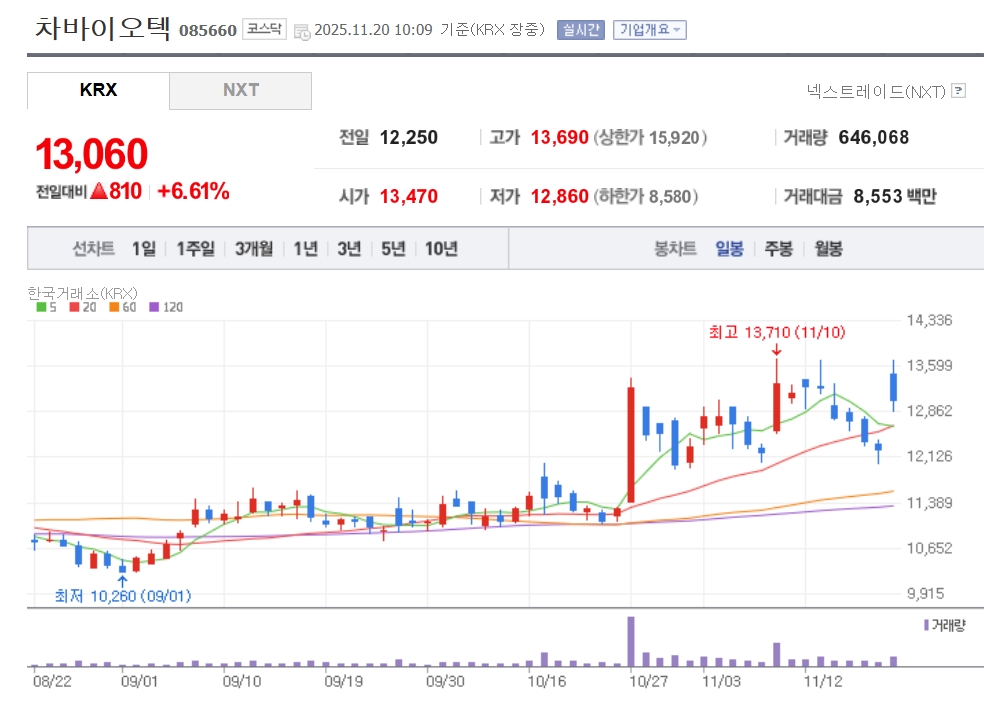The height and width of the screenshot is (716, 984).
Task: Click the NXT help question-mark icon
Action: tap(958, 91)
